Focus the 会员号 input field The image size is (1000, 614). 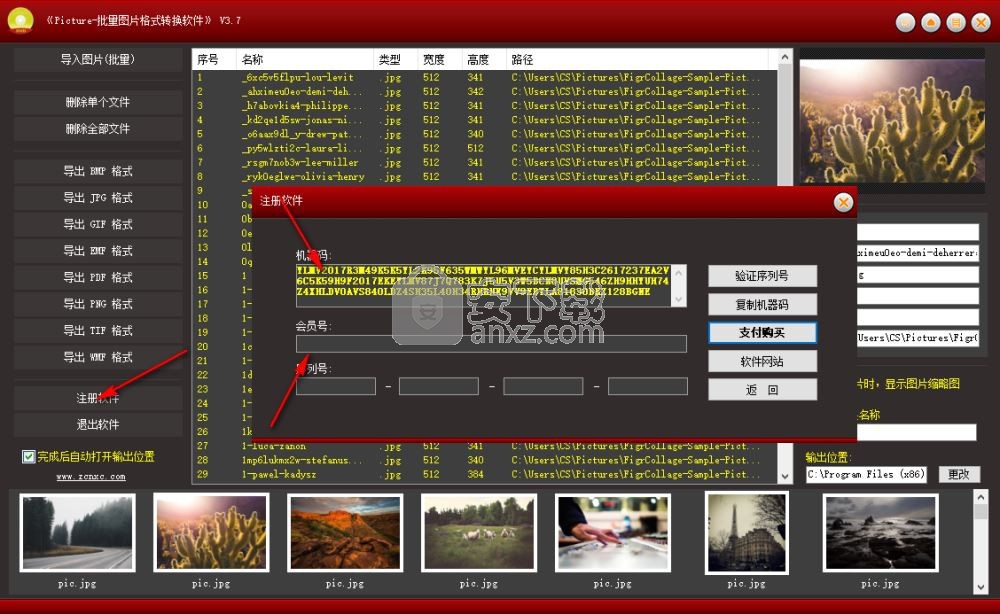(491, 344)
